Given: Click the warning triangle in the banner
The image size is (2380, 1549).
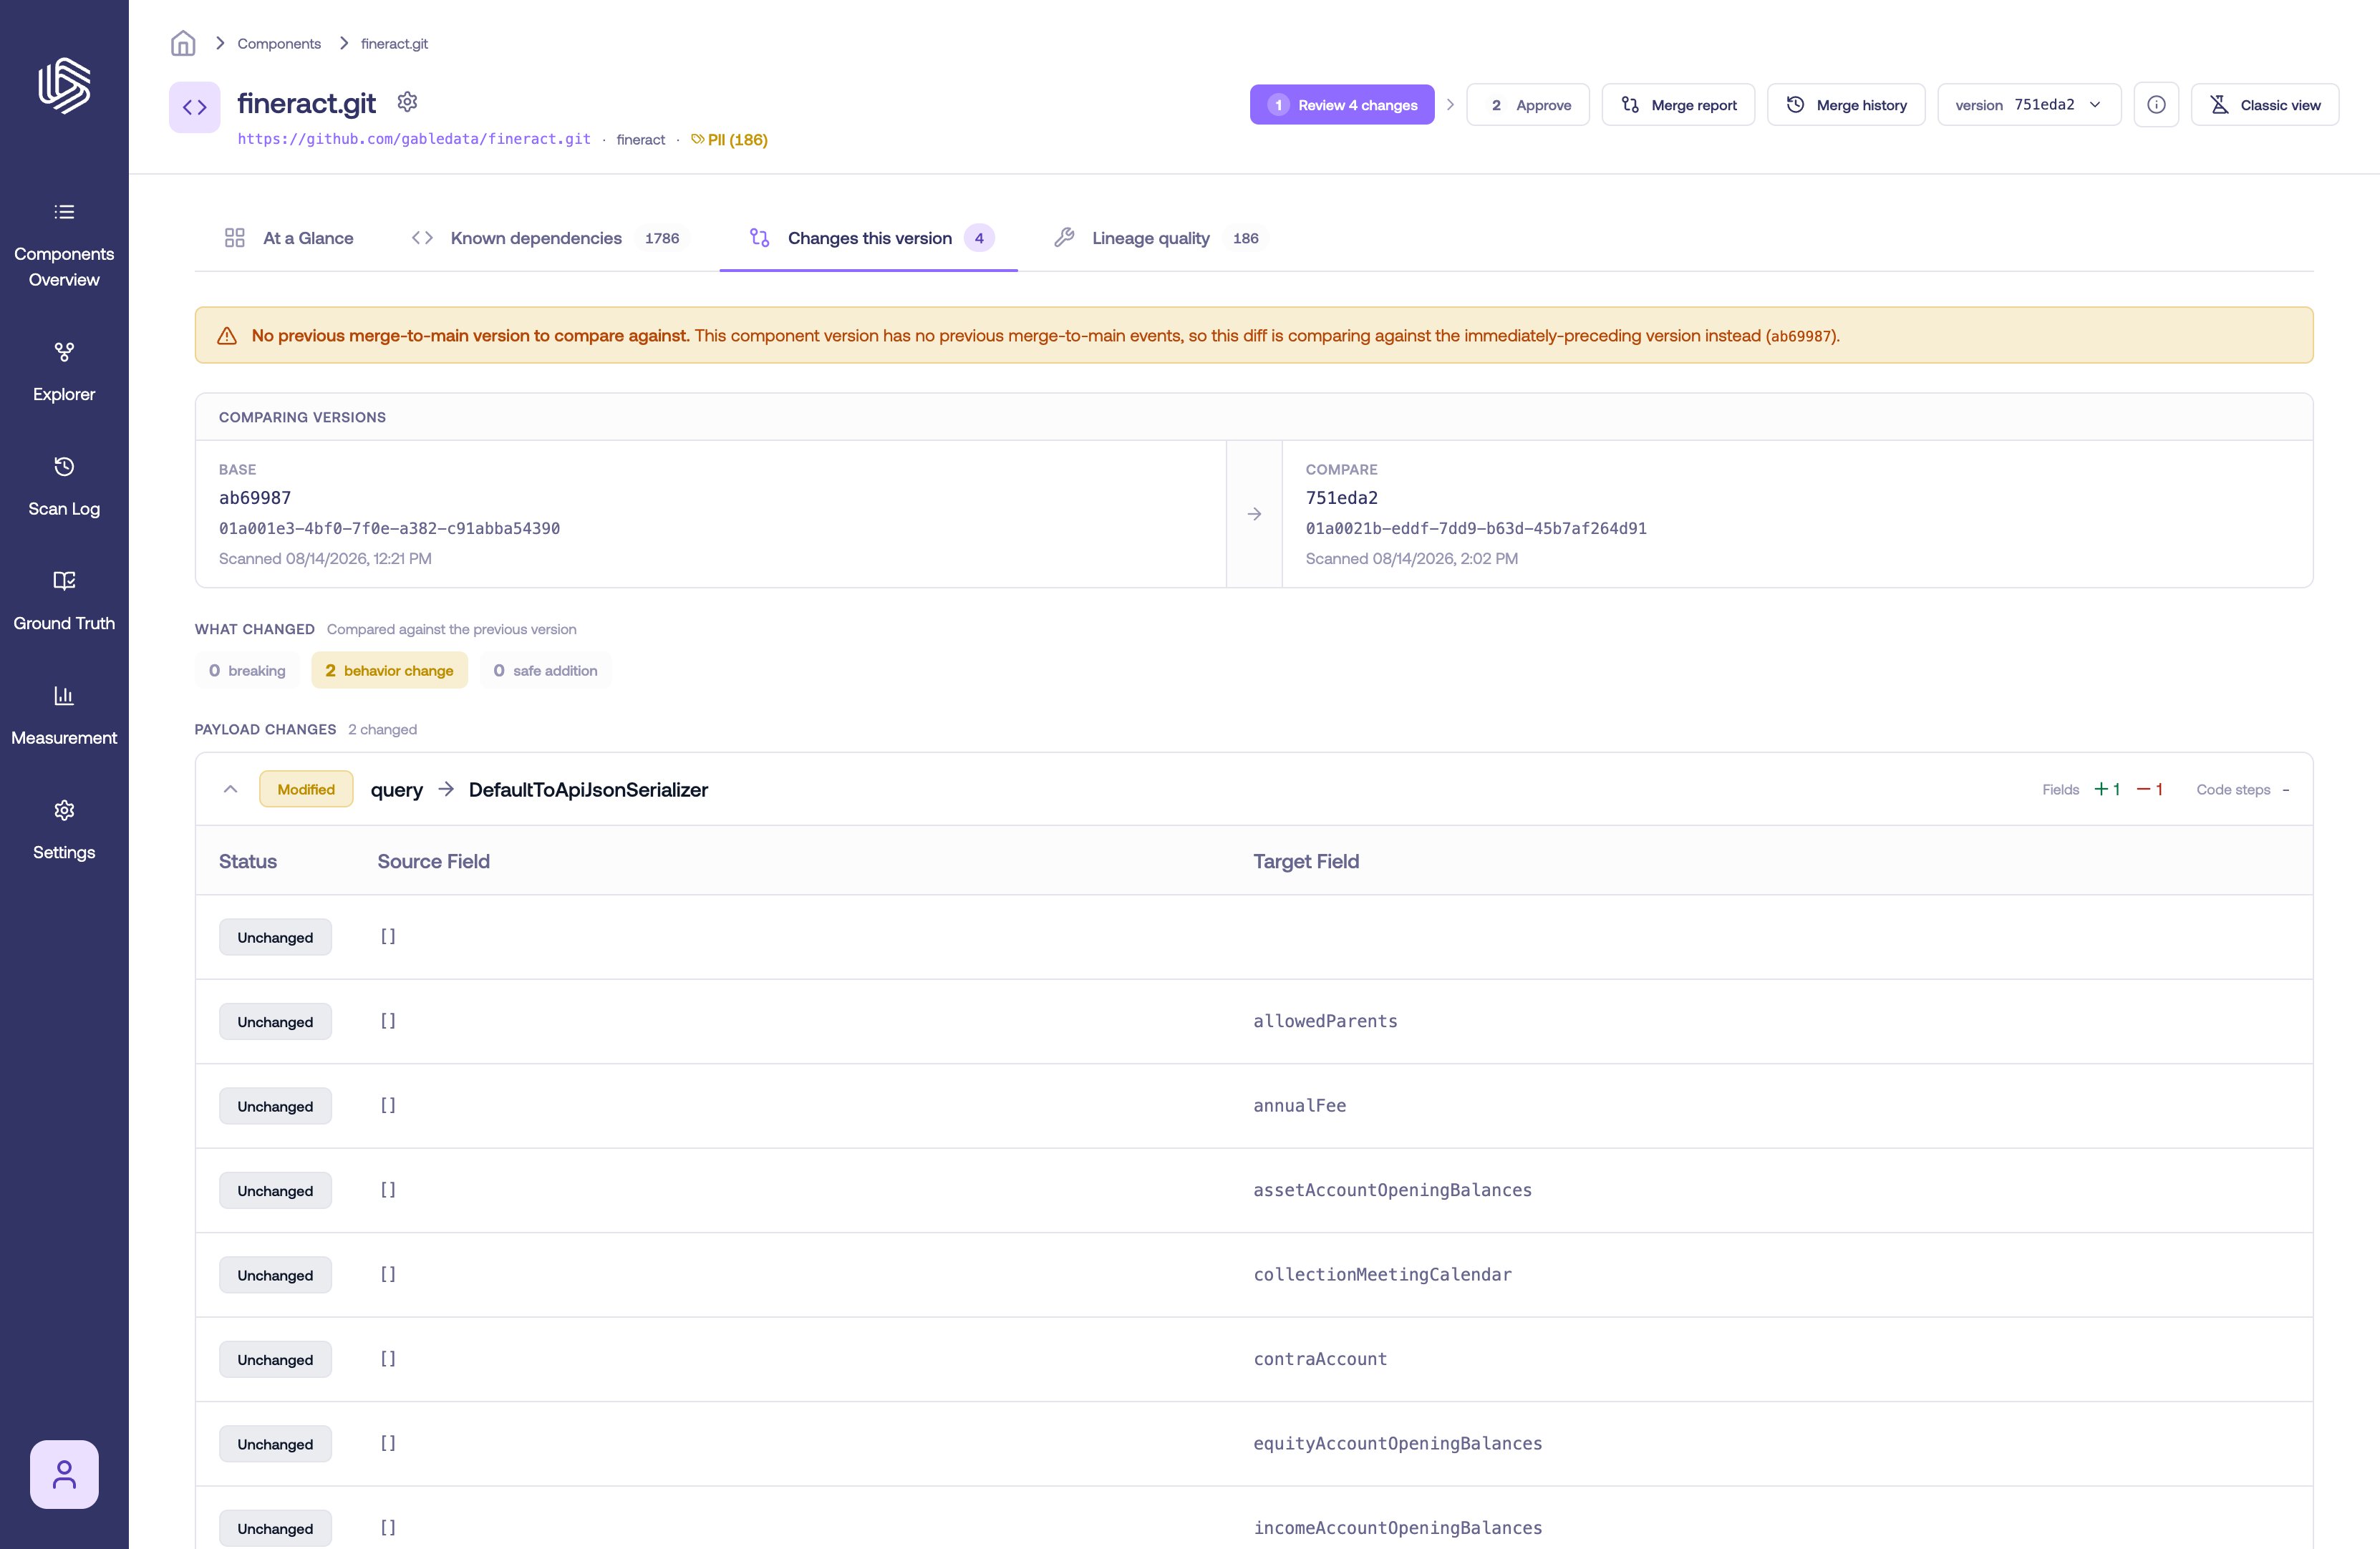Looking at the screenshot, I should point(227,336).
